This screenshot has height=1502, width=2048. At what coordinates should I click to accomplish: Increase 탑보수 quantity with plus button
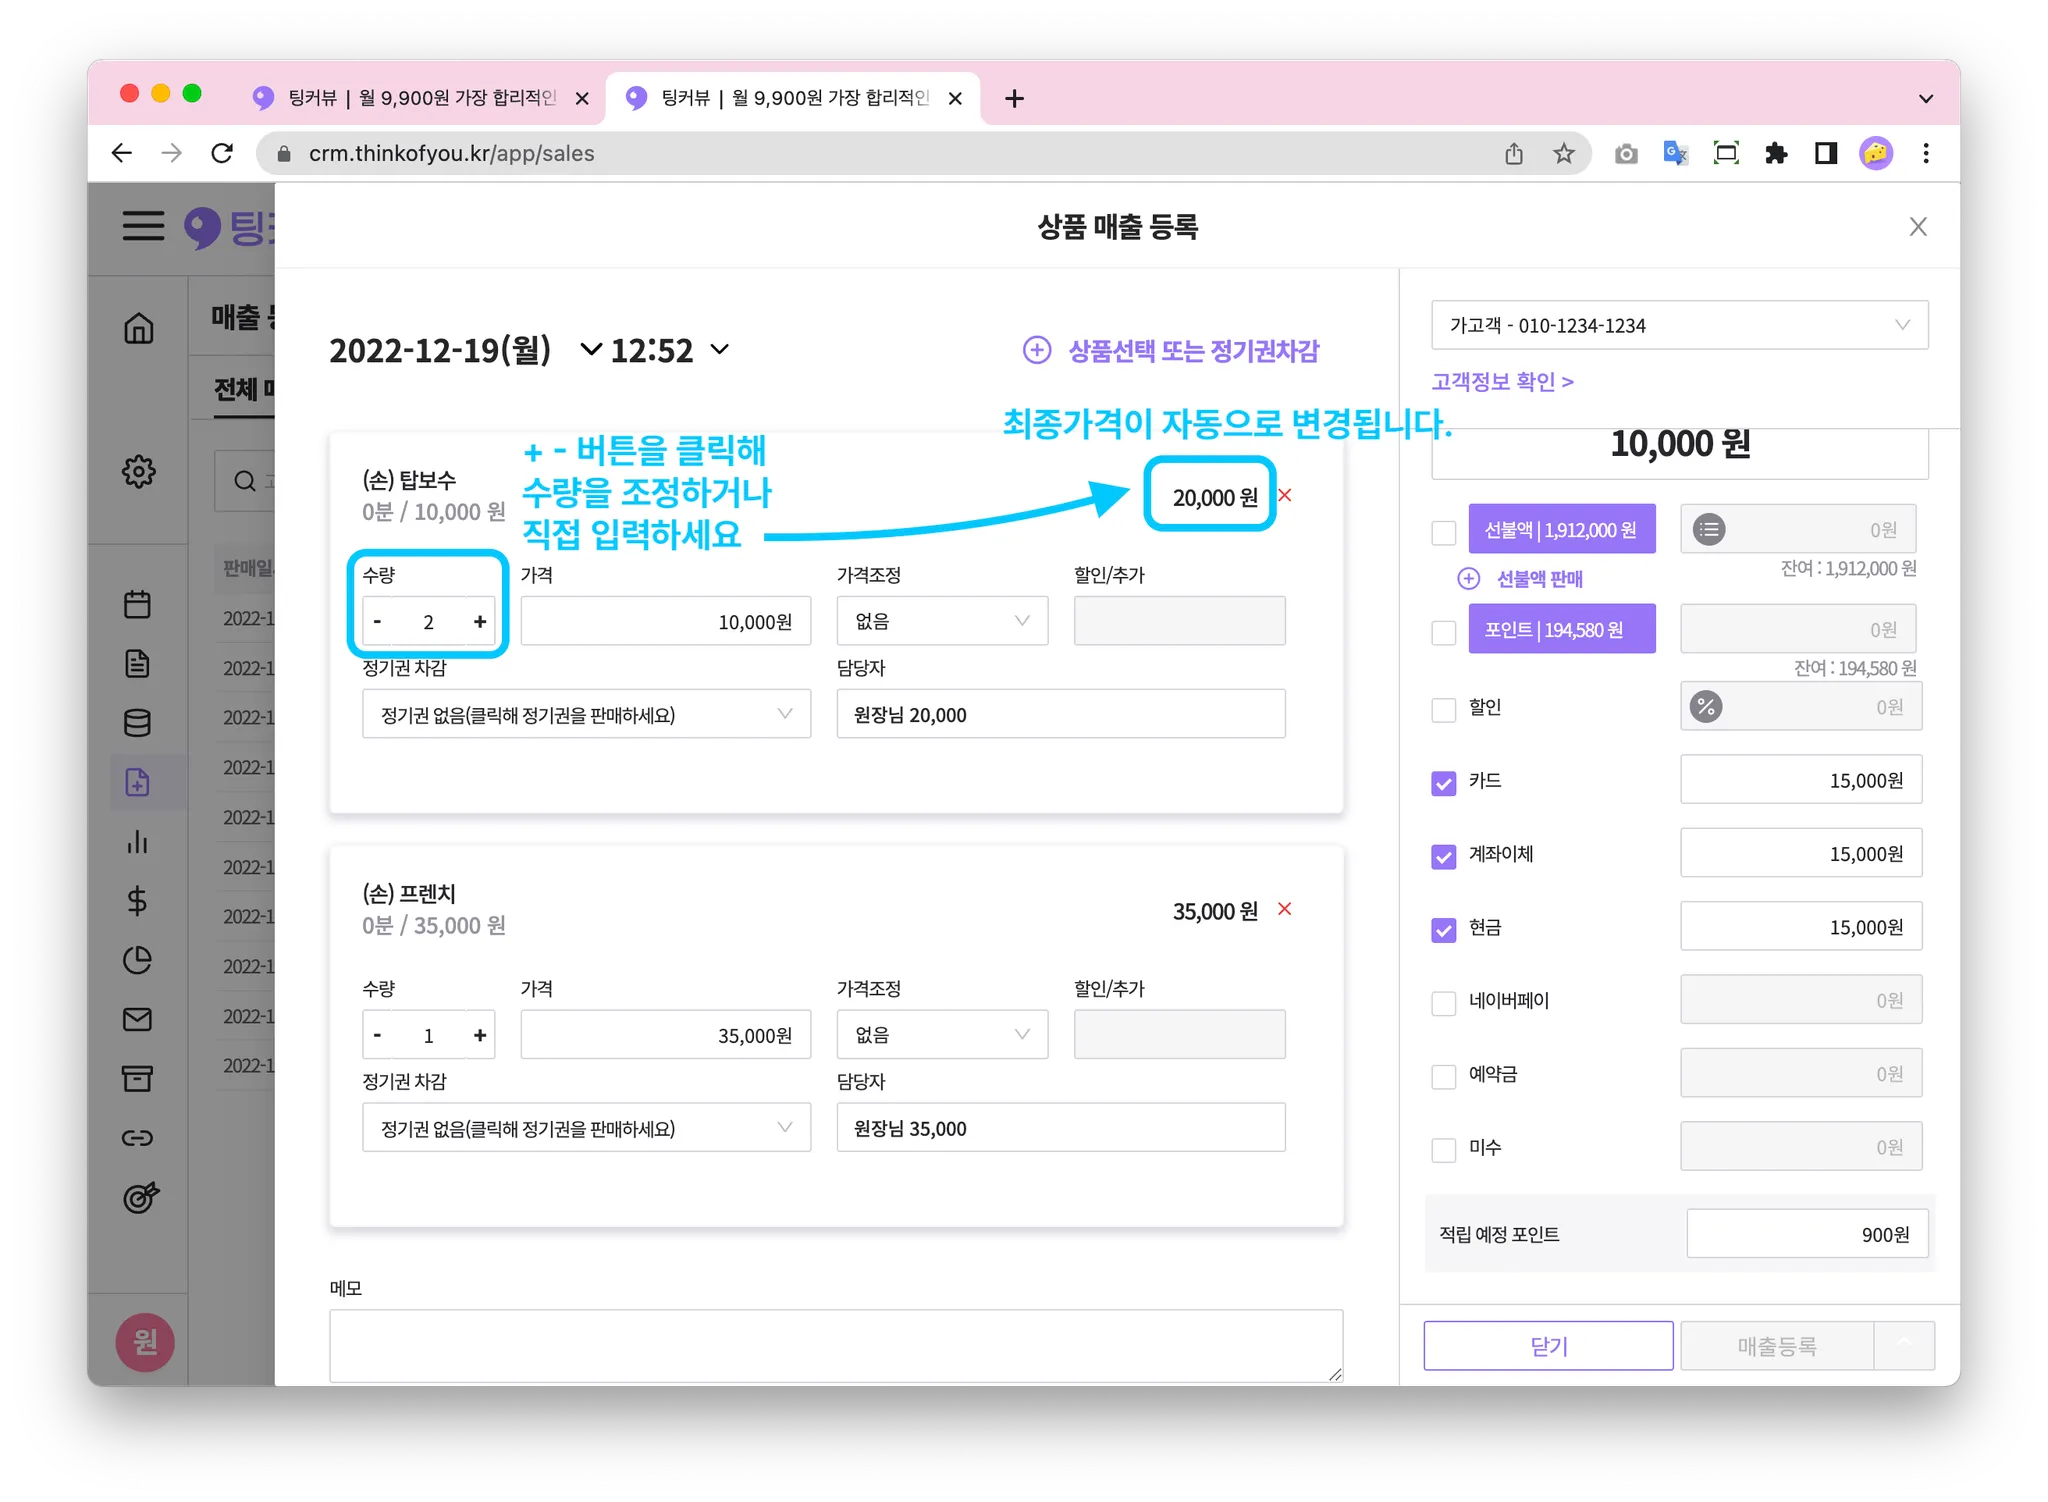[480, 622]
